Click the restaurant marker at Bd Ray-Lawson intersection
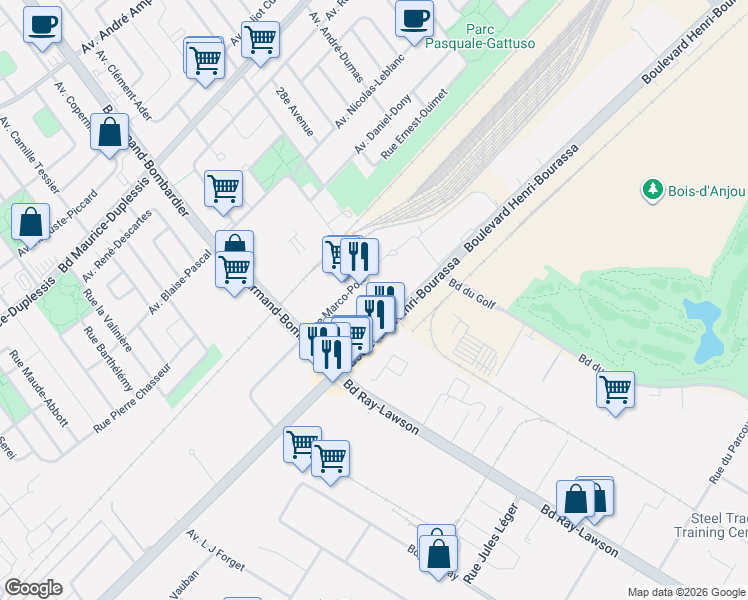 pyautogui.click(x=333, y=356)
